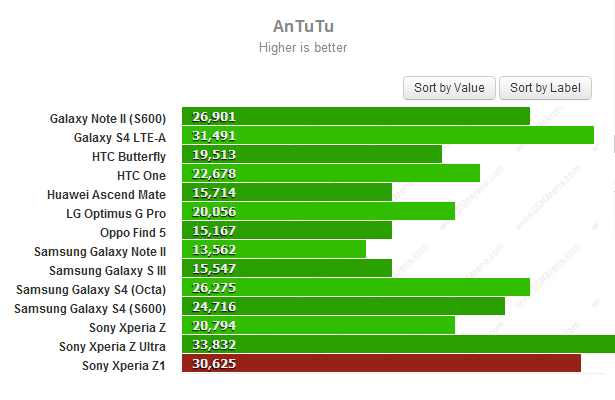This screenshot has width=615, height=400.
Task: Click the Oppo Find 5 bar
Action: [x=286, y=231]
